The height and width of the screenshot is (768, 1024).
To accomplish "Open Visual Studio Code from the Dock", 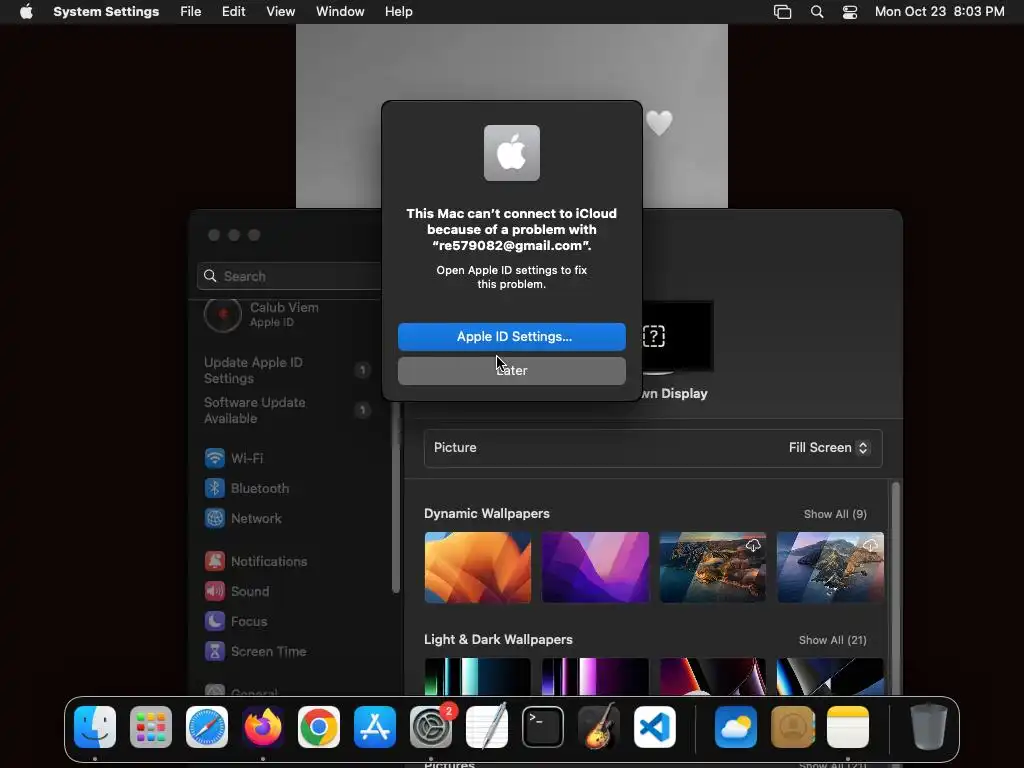I will [654, 727].
